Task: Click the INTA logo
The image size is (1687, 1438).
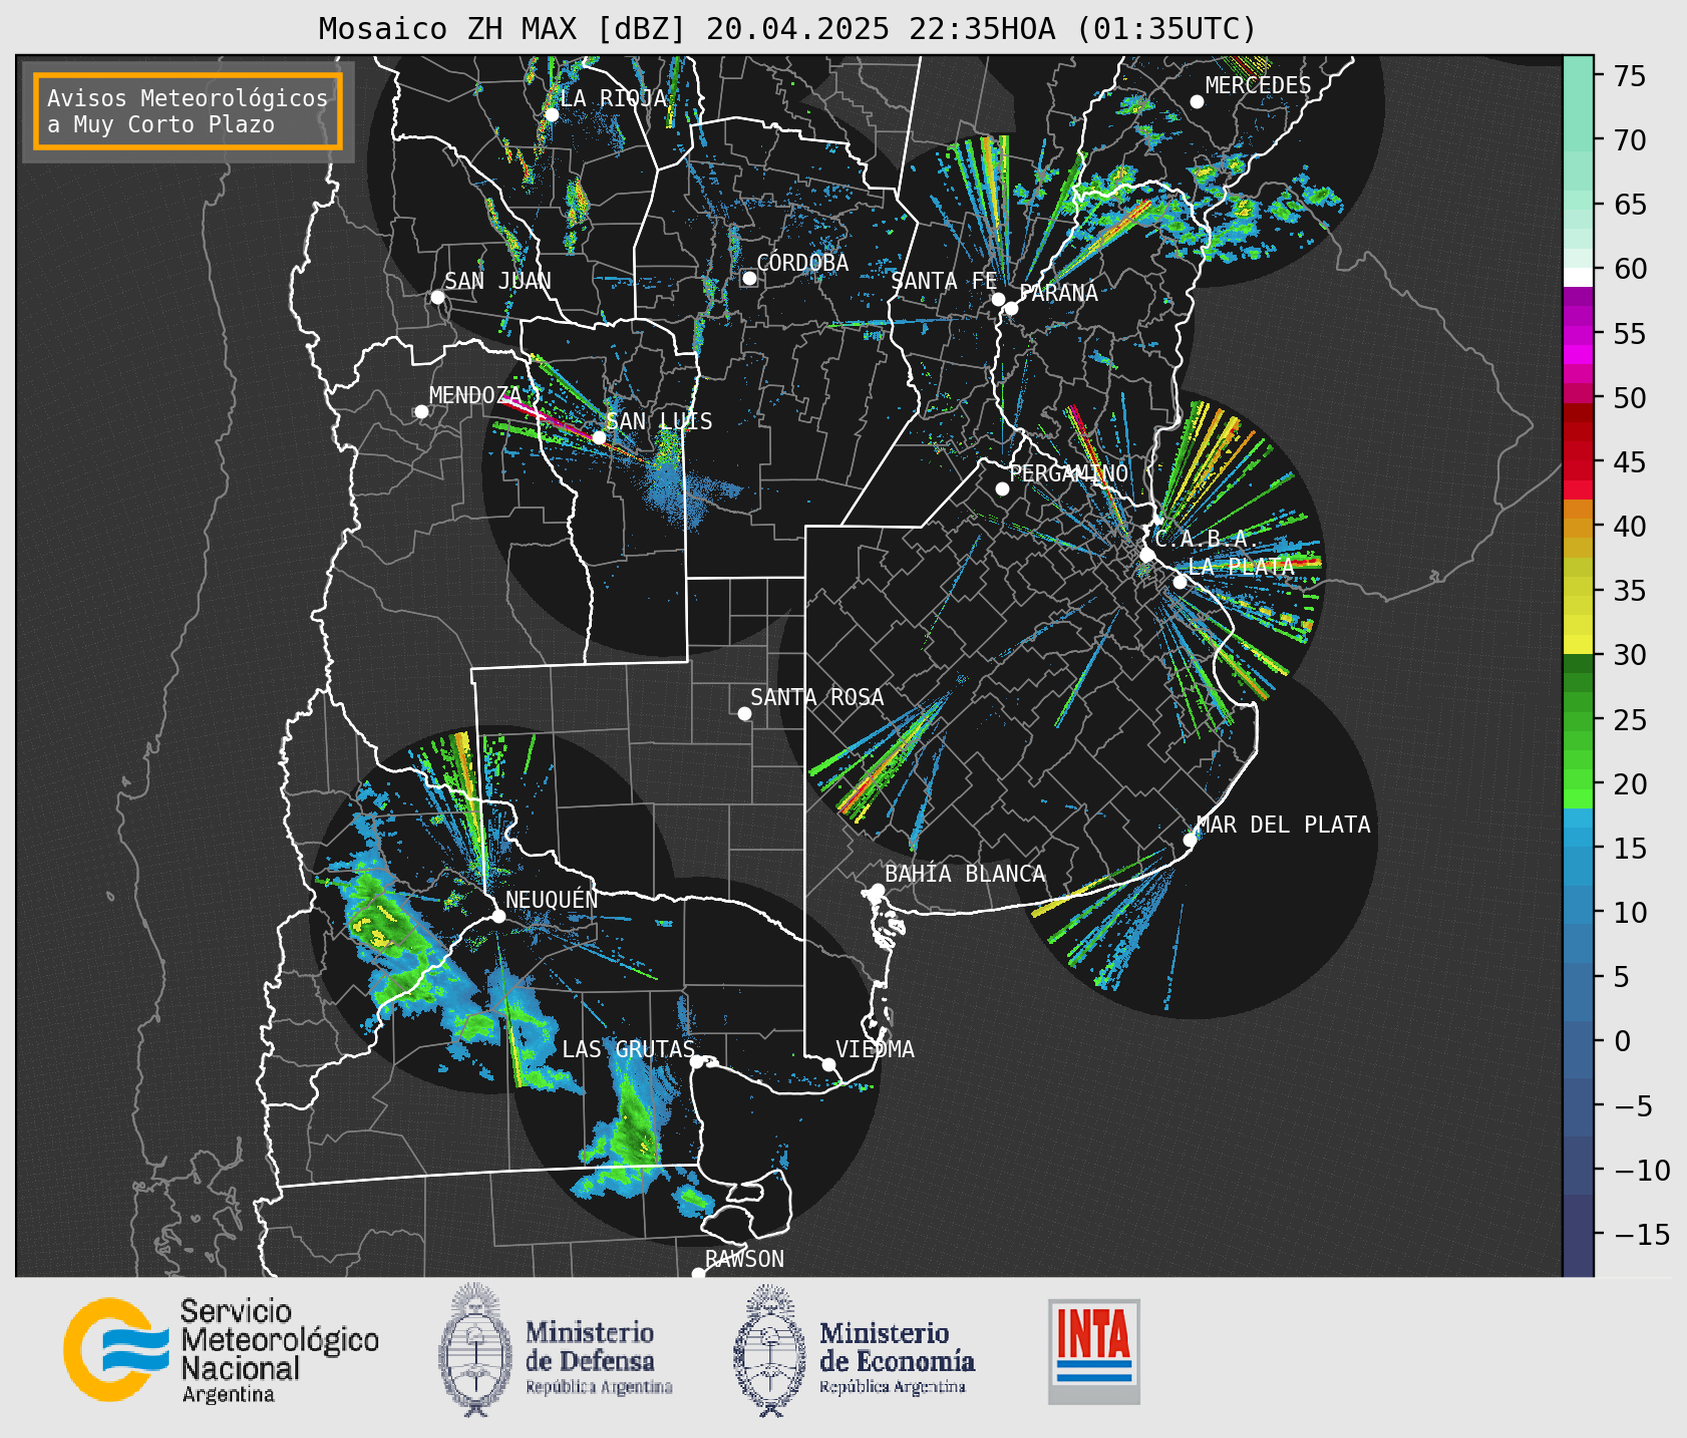Action: (x=1094, y=1351)
